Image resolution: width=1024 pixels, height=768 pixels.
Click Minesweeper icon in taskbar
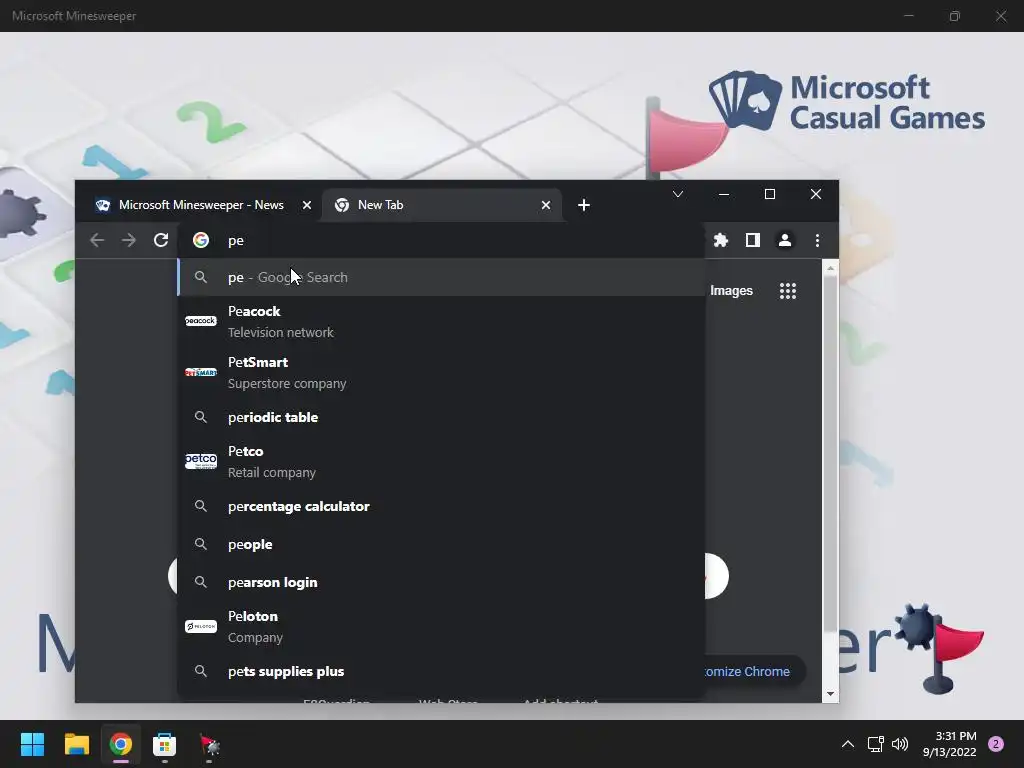click(209, 744)
